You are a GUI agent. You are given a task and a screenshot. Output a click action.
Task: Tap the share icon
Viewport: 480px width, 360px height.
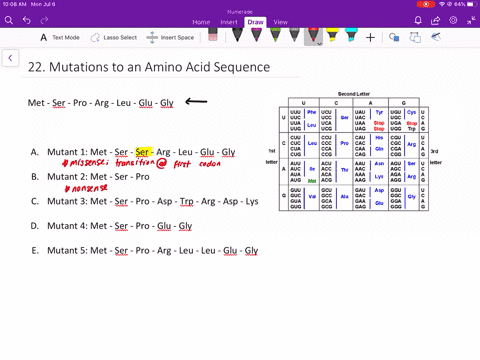[435, 20]
